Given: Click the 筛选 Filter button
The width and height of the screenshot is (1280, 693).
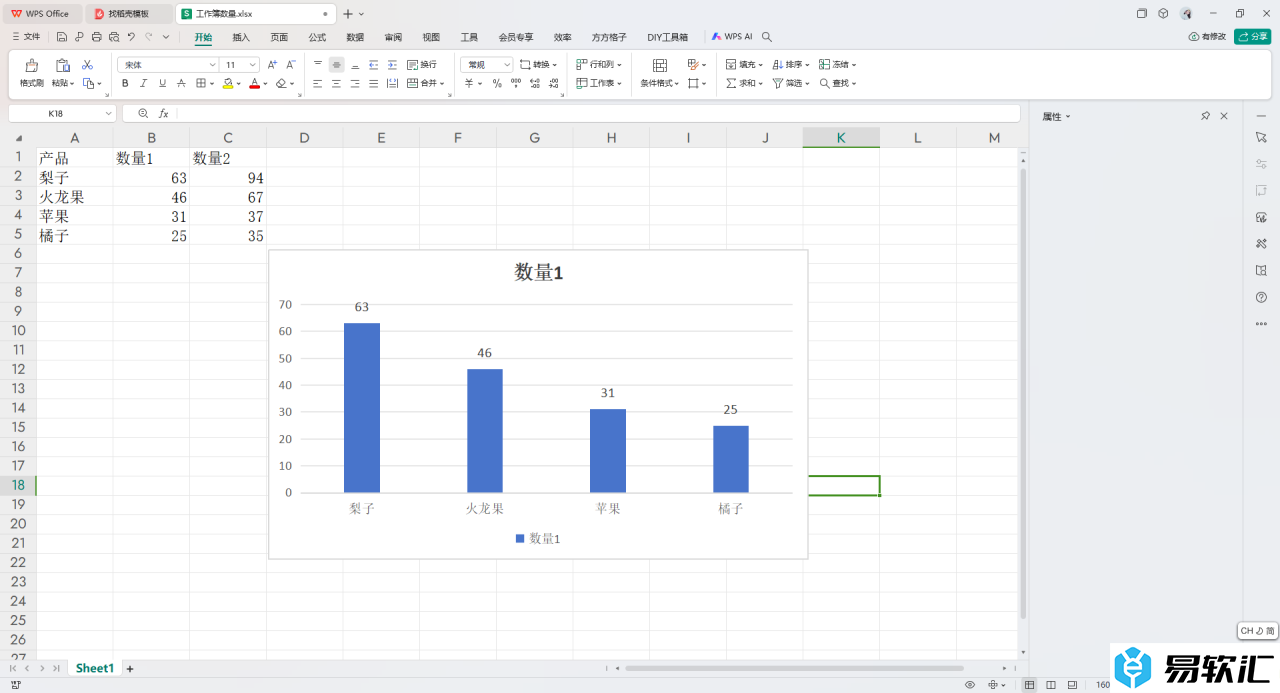Looking at the screenshot, I should pyautogui.click(x=791, y=84).
